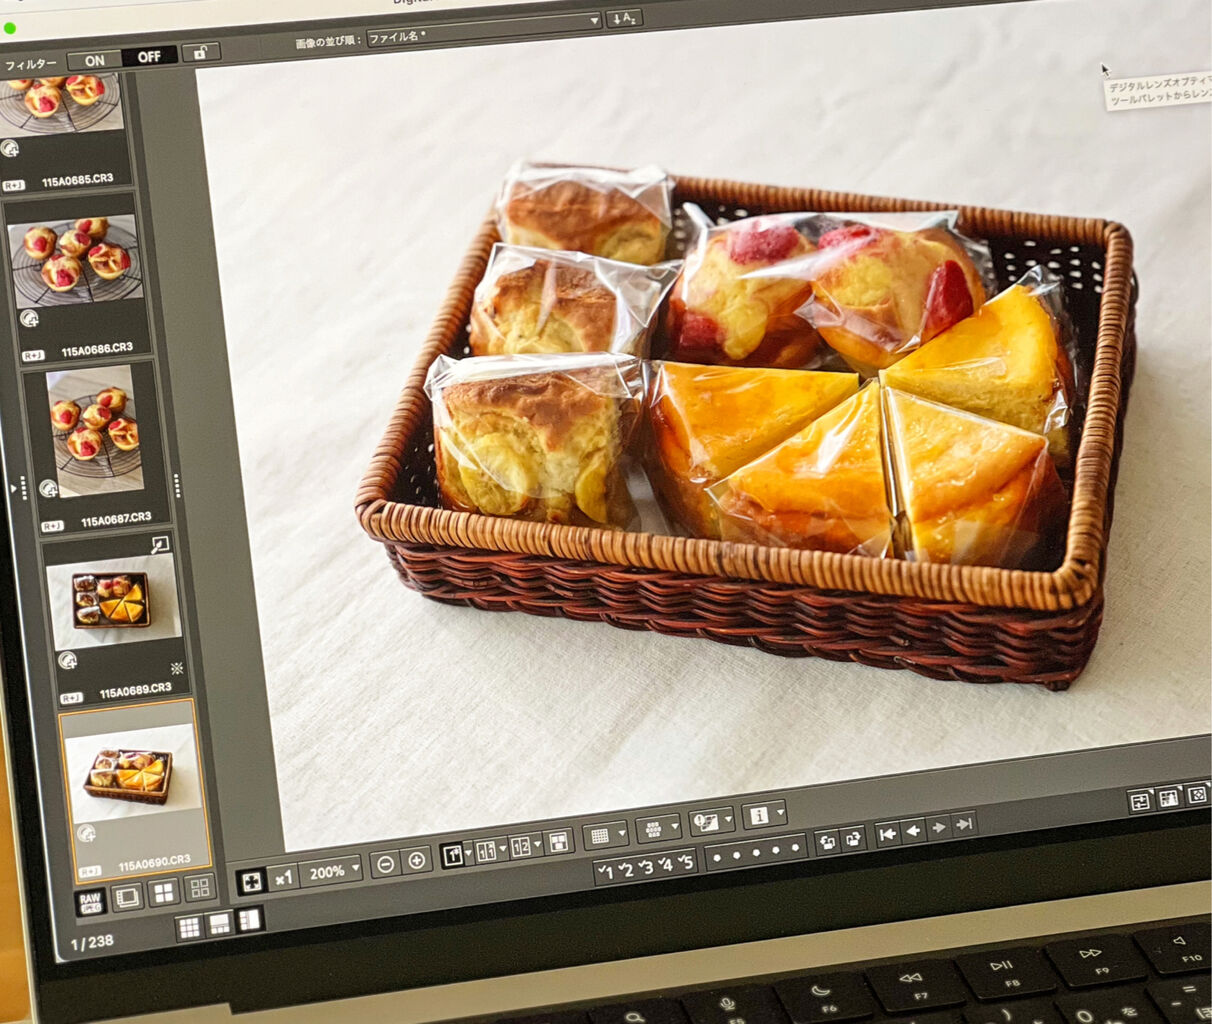1212x1024 pixels.
Task: Zoom out with the minus button
Action: (x=386, y=864)
